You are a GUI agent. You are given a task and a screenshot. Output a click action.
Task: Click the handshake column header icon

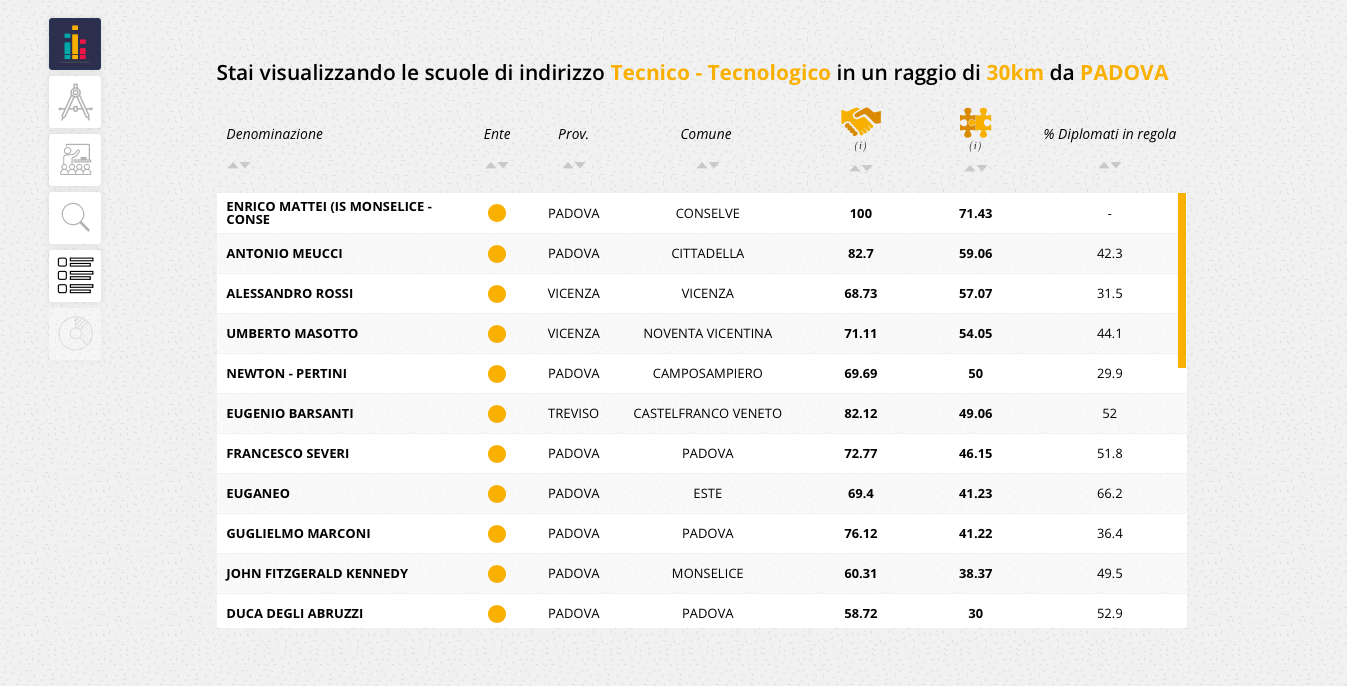click(x=861, y=122)
